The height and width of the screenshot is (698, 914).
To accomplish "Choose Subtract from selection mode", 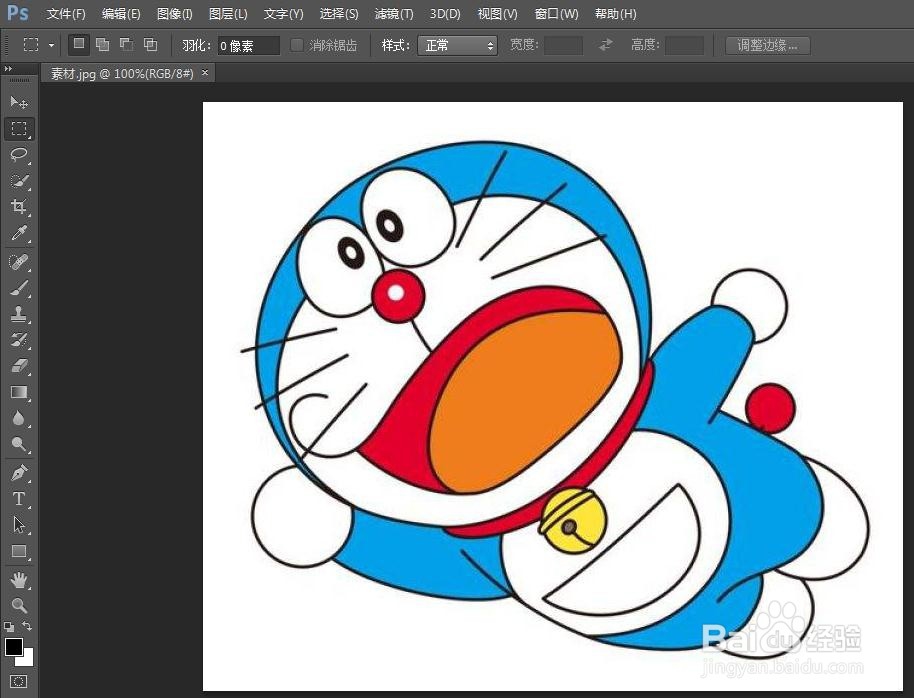I will point(126,44).
